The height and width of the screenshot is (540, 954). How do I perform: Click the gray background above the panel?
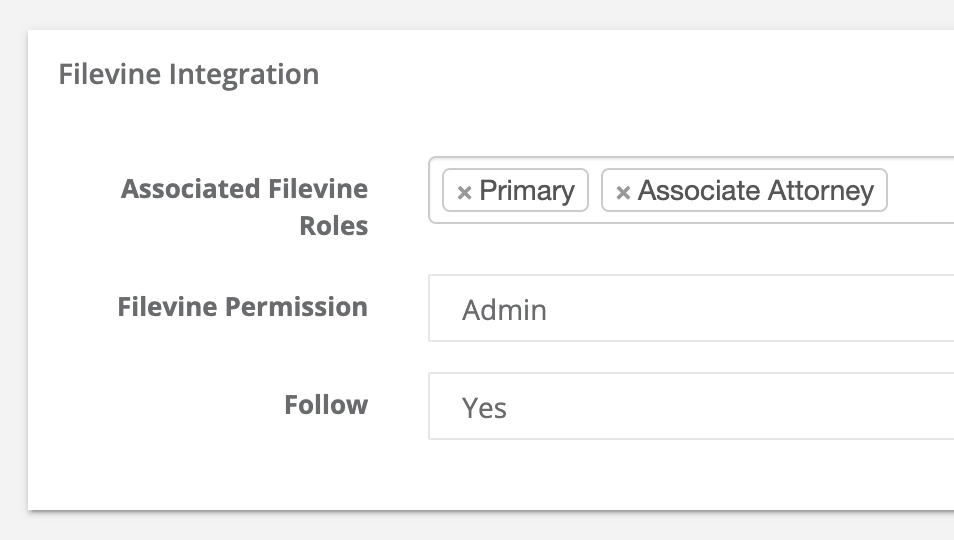coord(477,15)
